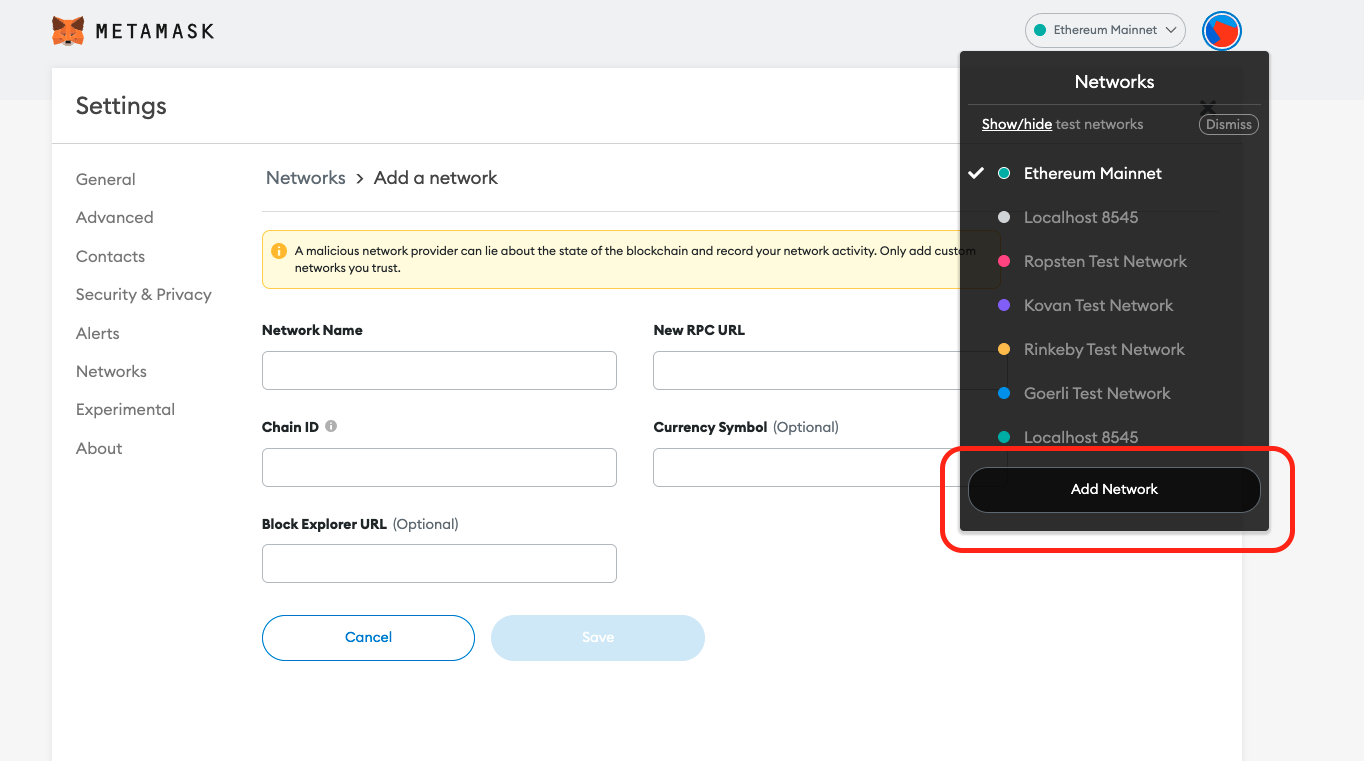Focus the Network Name field
The image size is (1364, 761).
pyautogui.click(x=439, y=370)
